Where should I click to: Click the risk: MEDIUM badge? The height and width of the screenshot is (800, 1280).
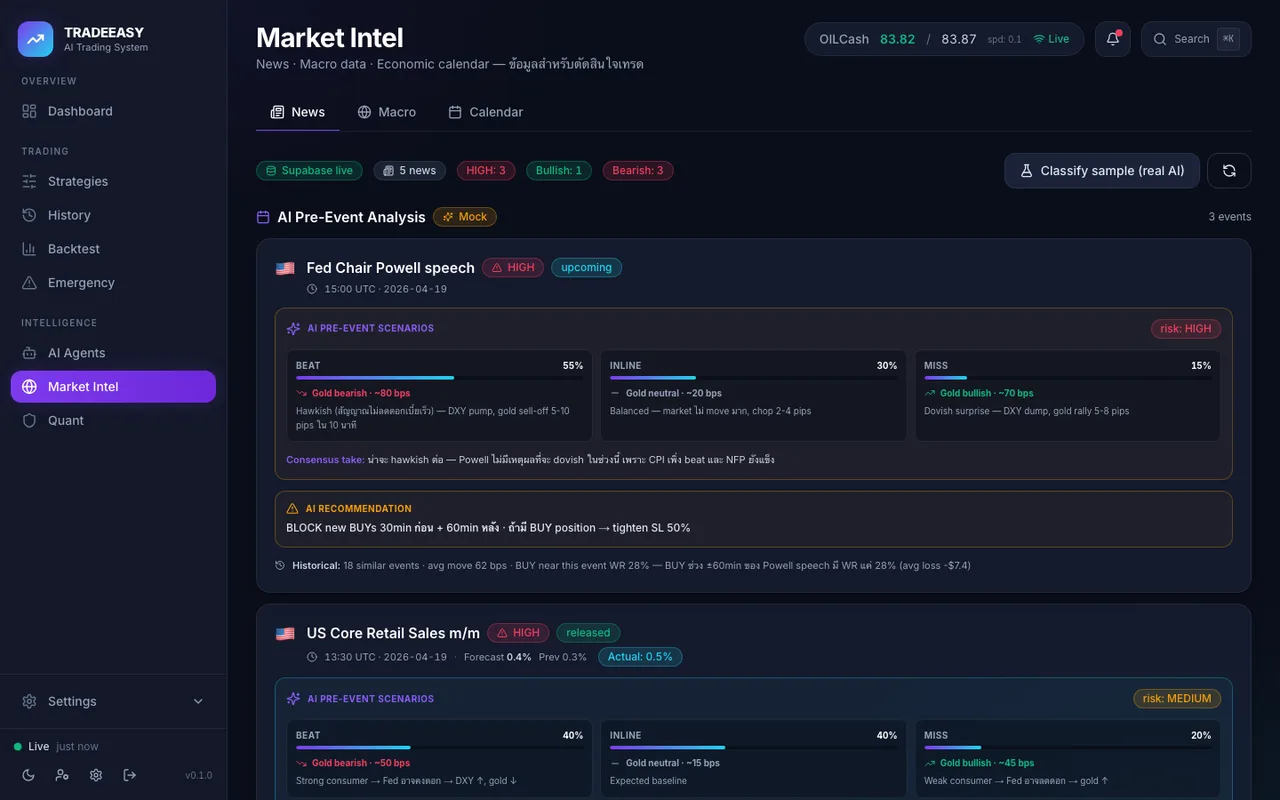[x=1177, y=699]
